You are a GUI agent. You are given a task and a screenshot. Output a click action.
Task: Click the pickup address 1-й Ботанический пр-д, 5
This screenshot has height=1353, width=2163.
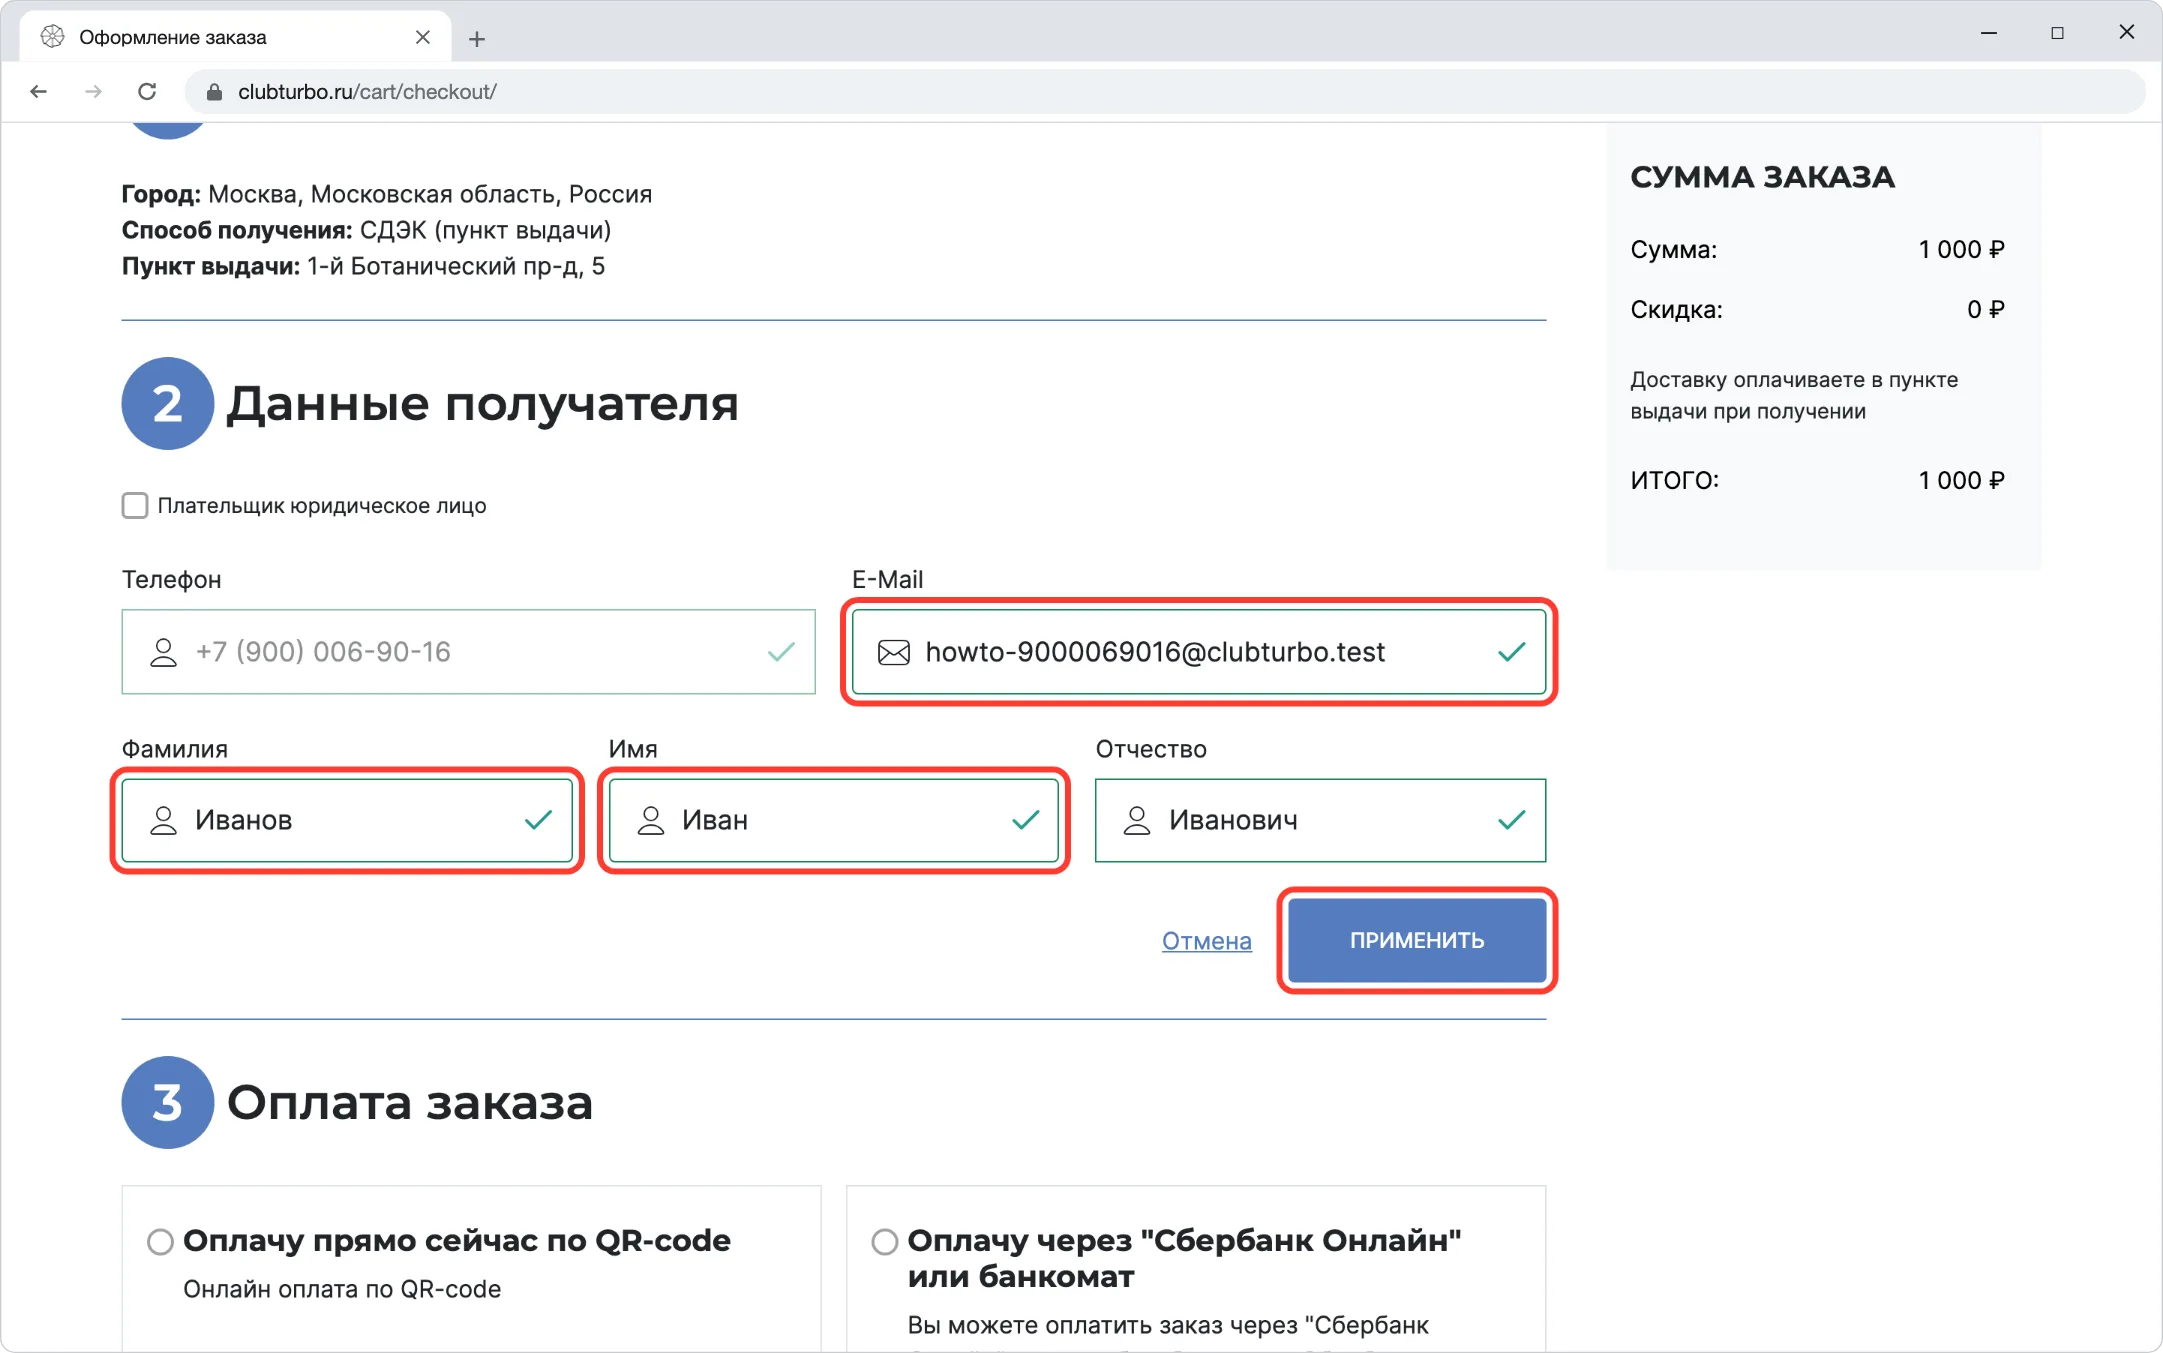click(x=456, y=266)
